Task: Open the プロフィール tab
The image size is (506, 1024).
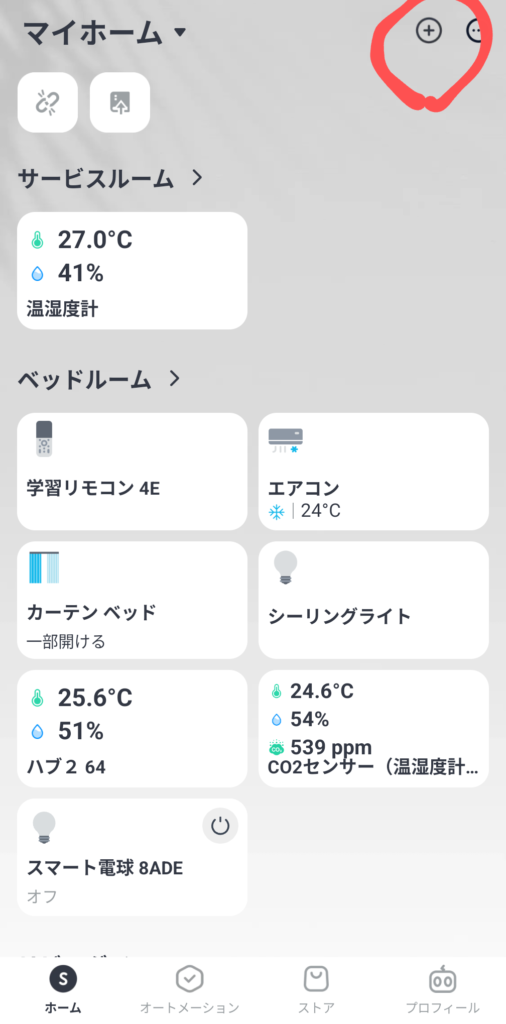Action: 442,990
